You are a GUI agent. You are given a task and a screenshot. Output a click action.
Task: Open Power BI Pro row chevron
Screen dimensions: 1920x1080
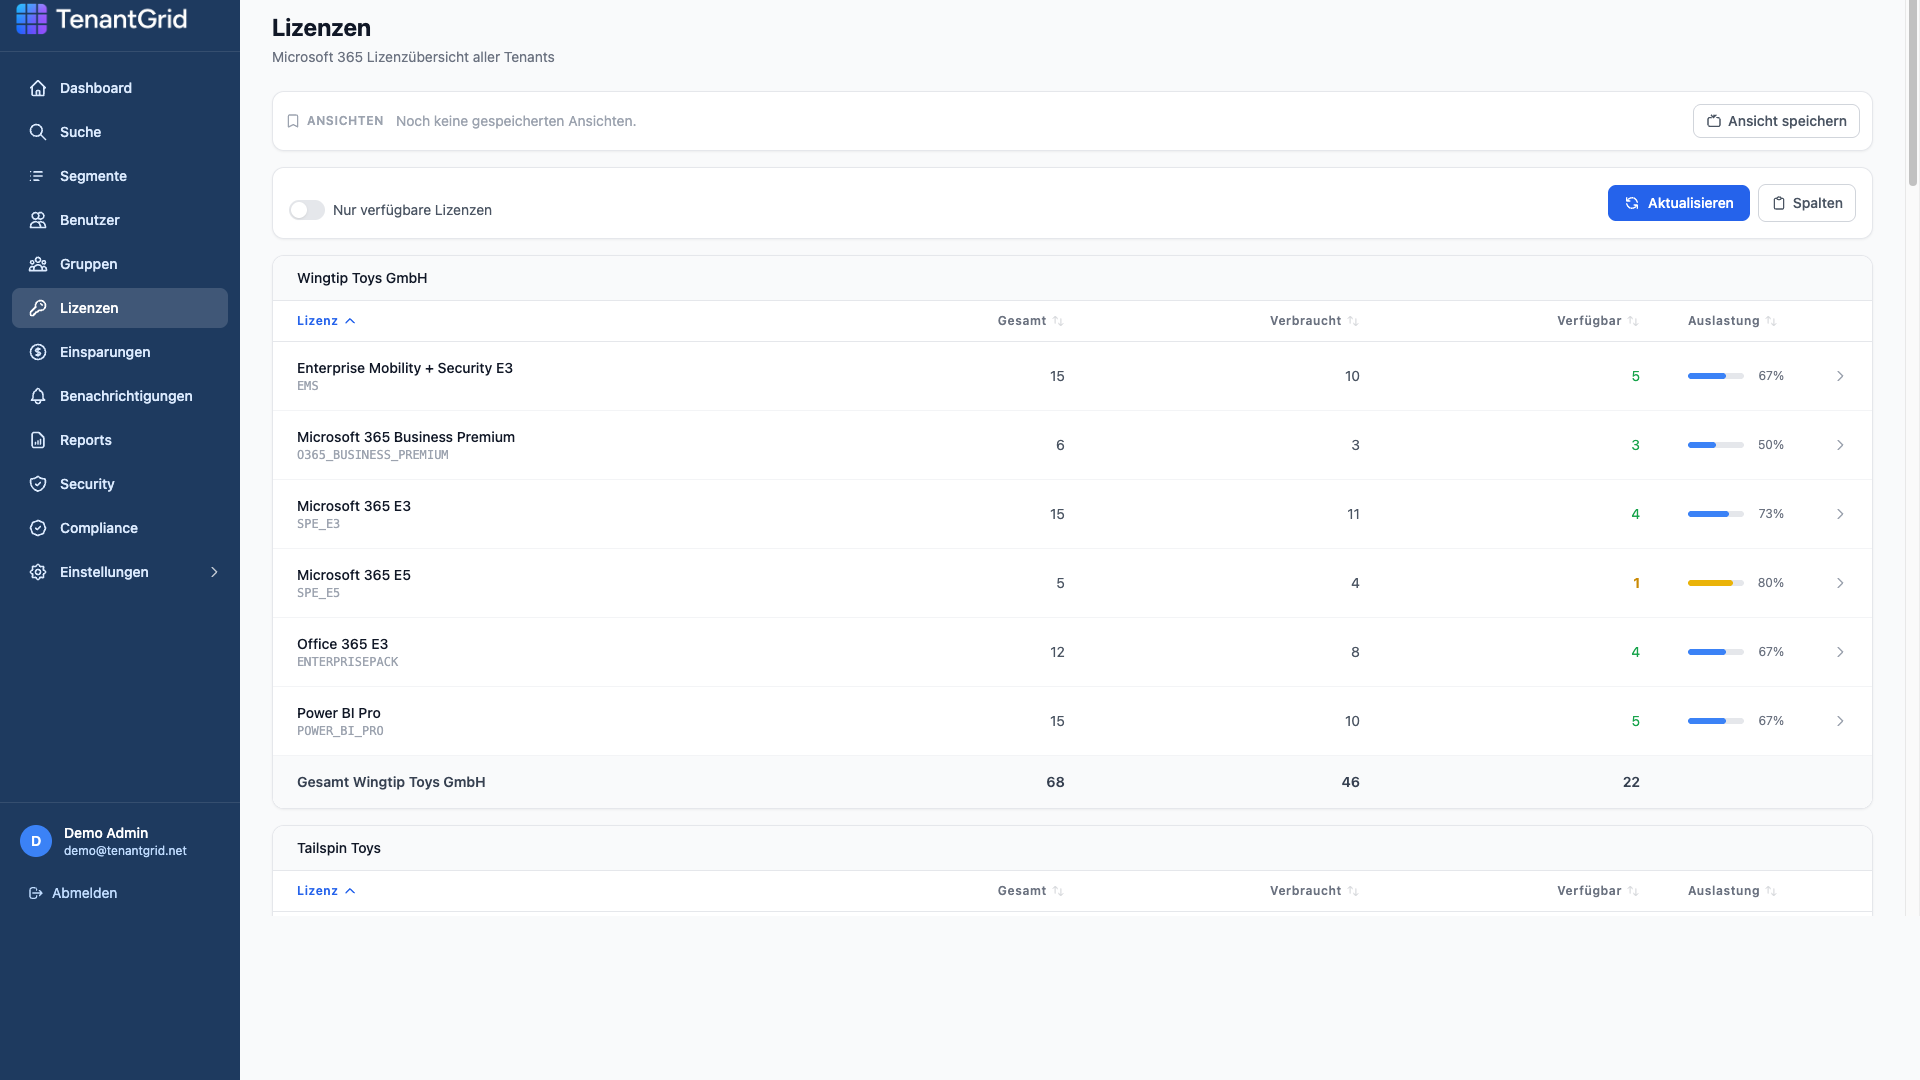coord(1840,721)
